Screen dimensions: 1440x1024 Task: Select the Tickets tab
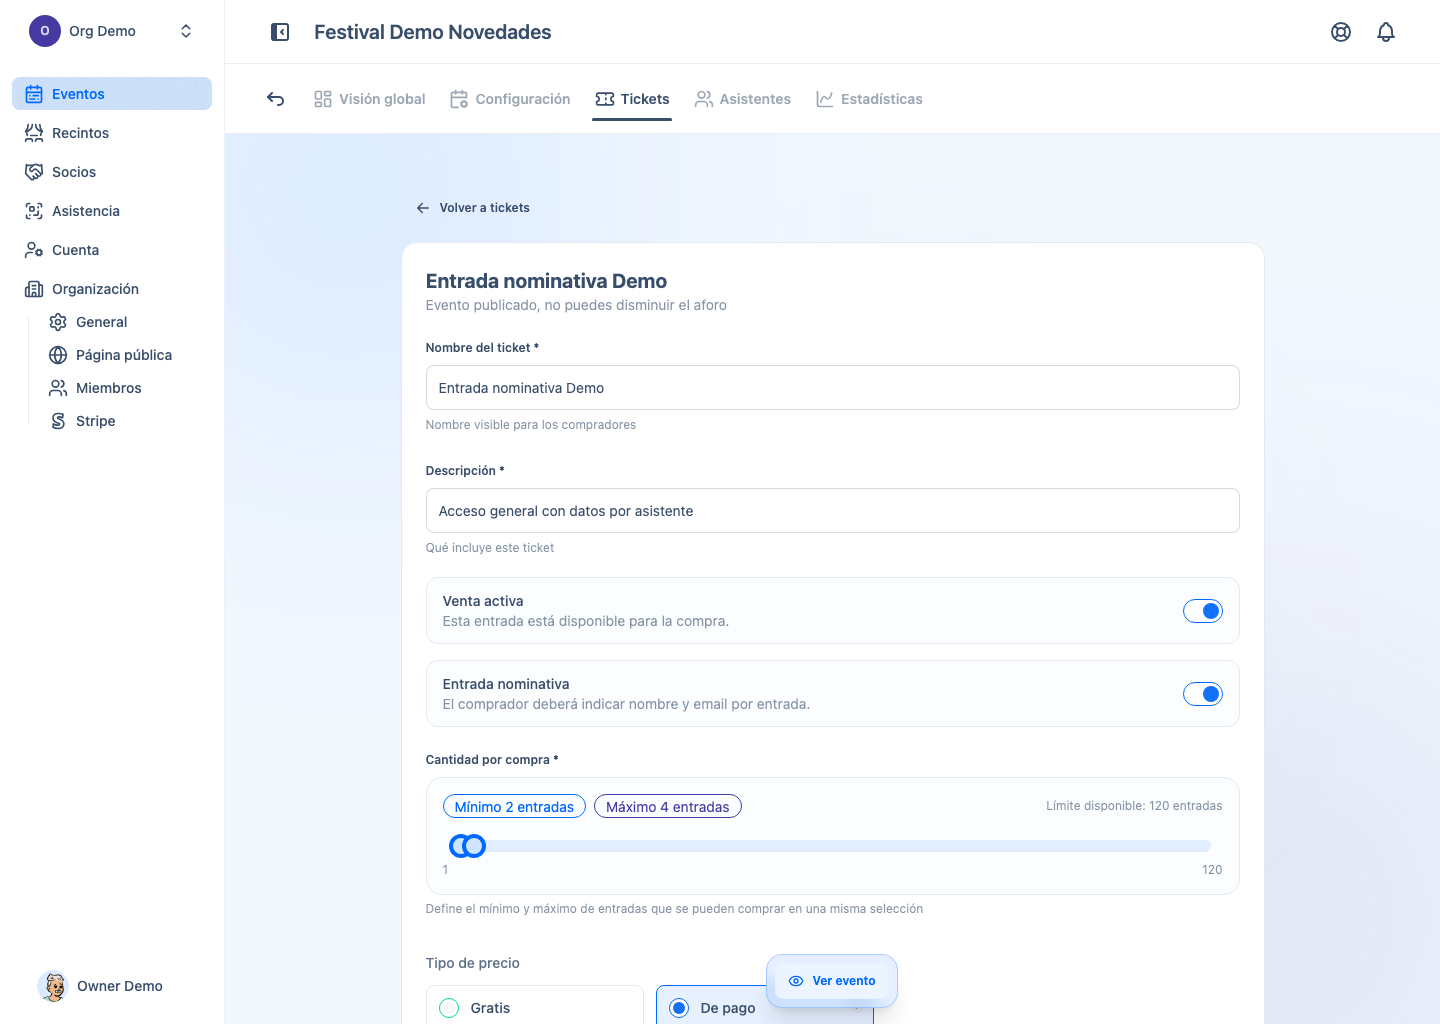(x=632, y=99)
